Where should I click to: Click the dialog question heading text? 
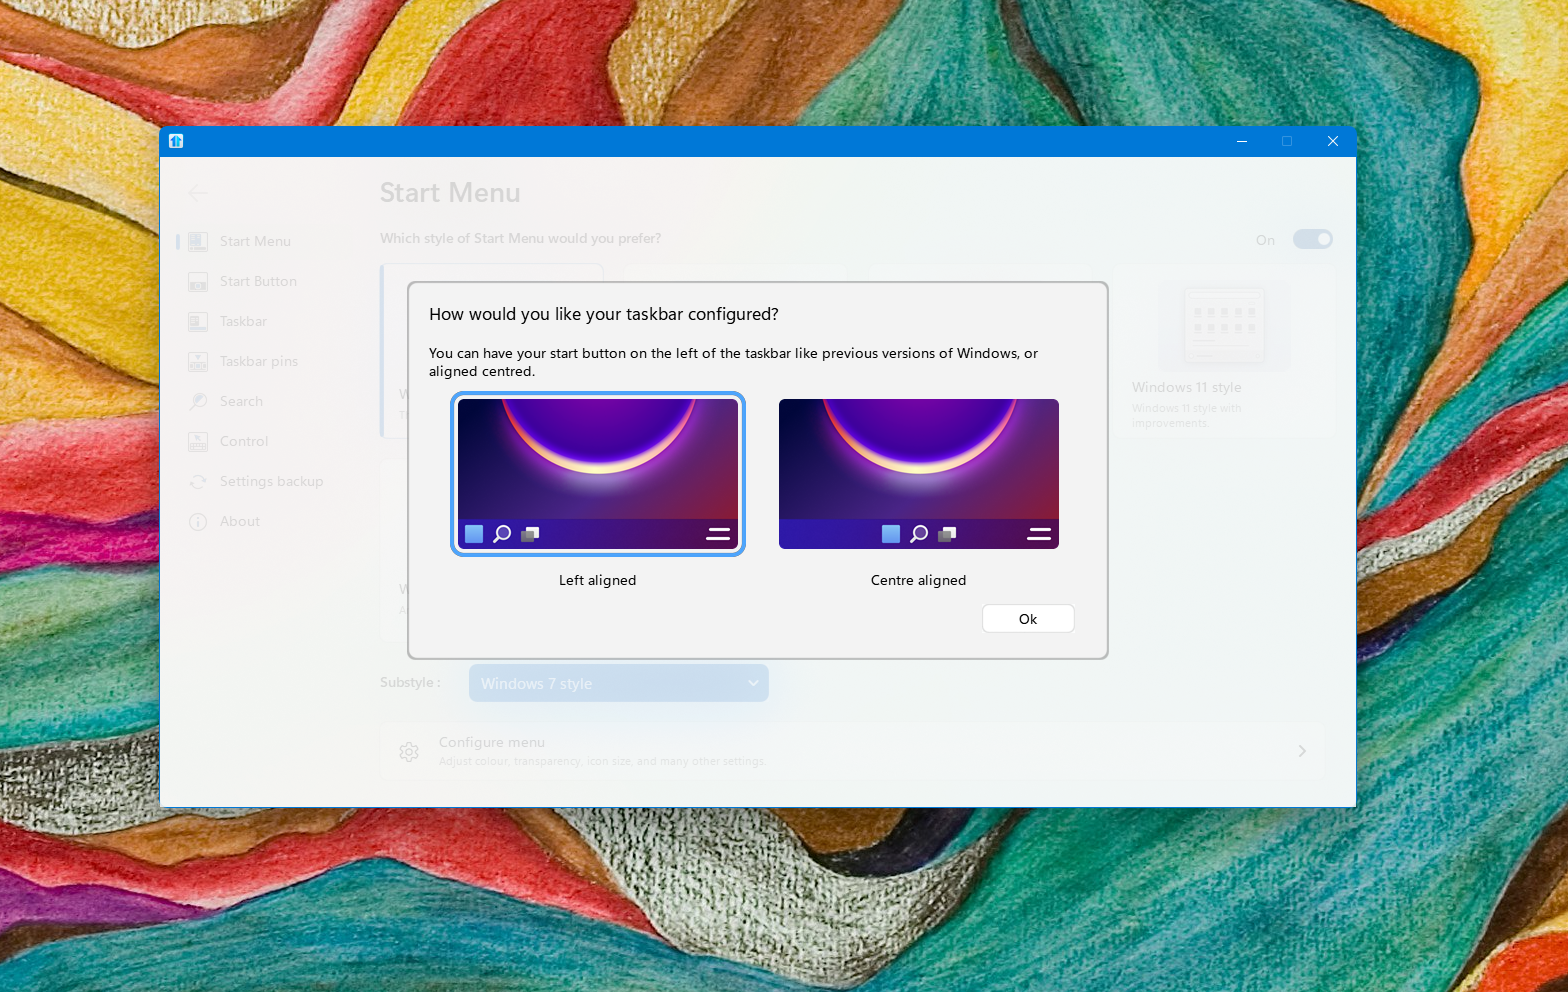point(604,314)
